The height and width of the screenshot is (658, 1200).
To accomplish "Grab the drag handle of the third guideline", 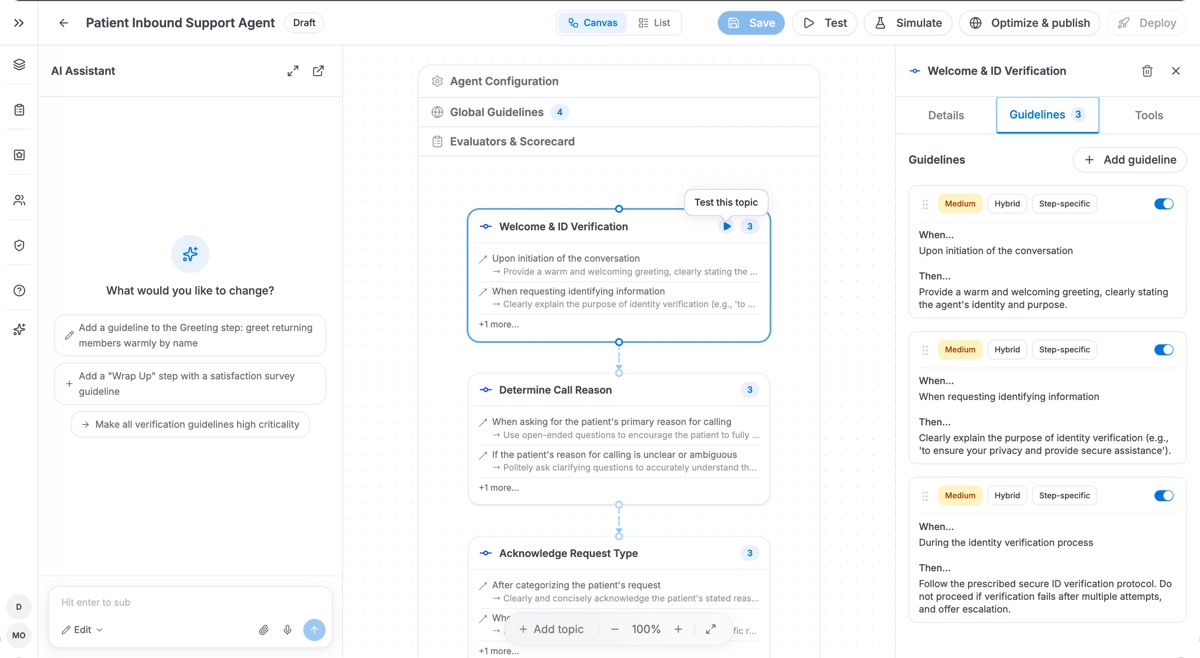I will (925, 496).
